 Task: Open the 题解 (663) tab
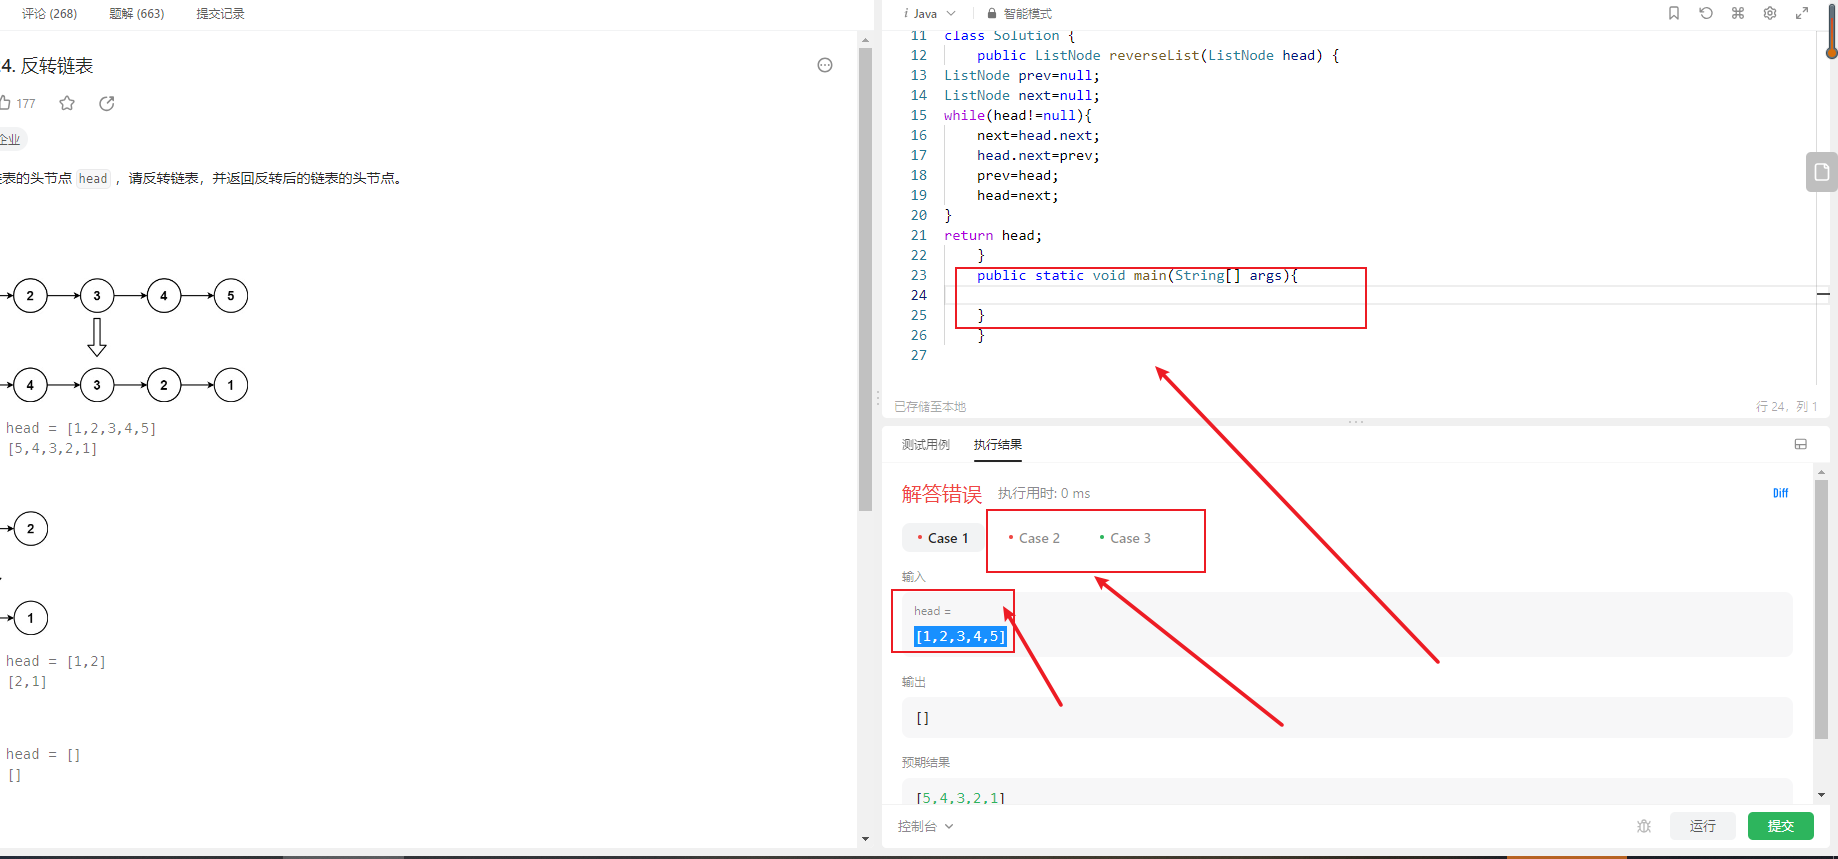[137, 13]
